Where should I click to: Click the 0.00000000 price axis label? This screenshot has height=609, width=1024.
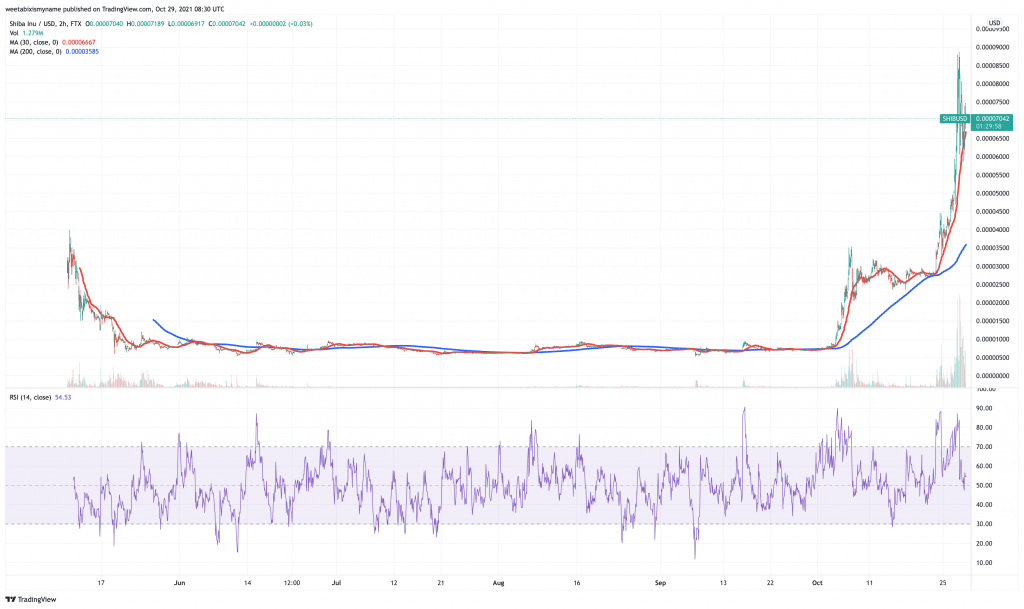pyautogui.click(x=993, y=376)
